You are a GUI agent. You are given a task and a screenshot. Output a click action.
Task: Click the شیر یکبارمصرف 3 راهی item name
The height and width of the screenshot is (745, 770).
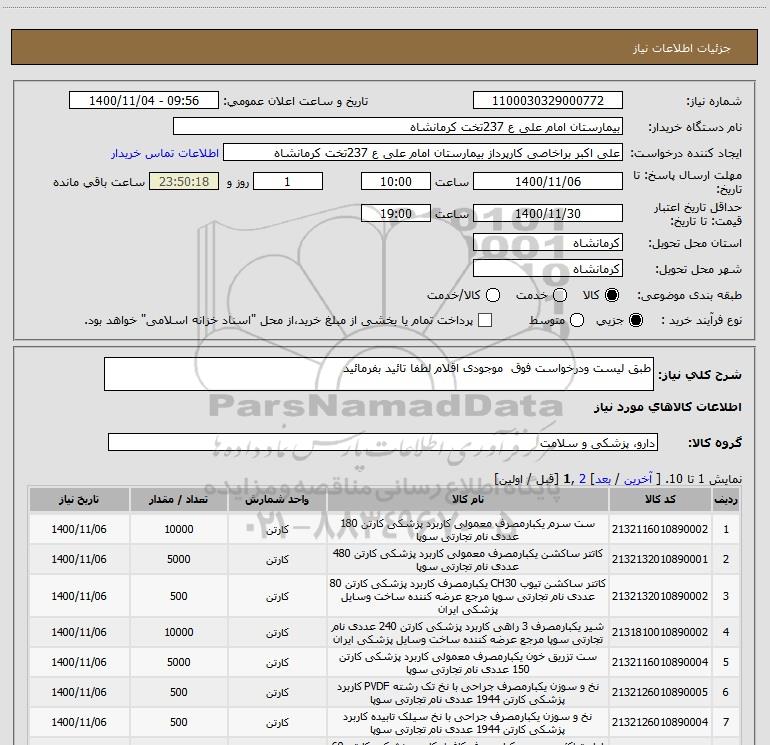click(468, 633)
